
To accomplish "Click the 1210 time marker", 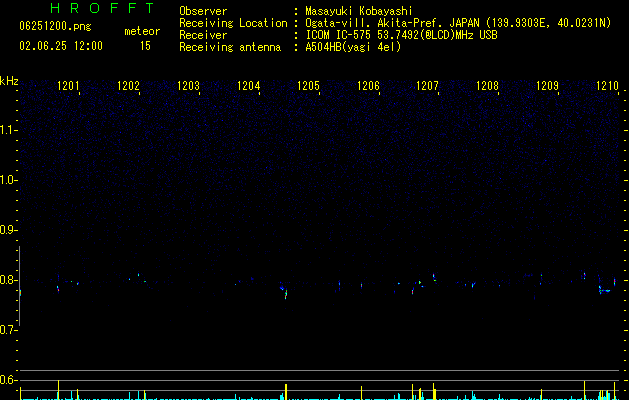I will click(x=607, y=86).
